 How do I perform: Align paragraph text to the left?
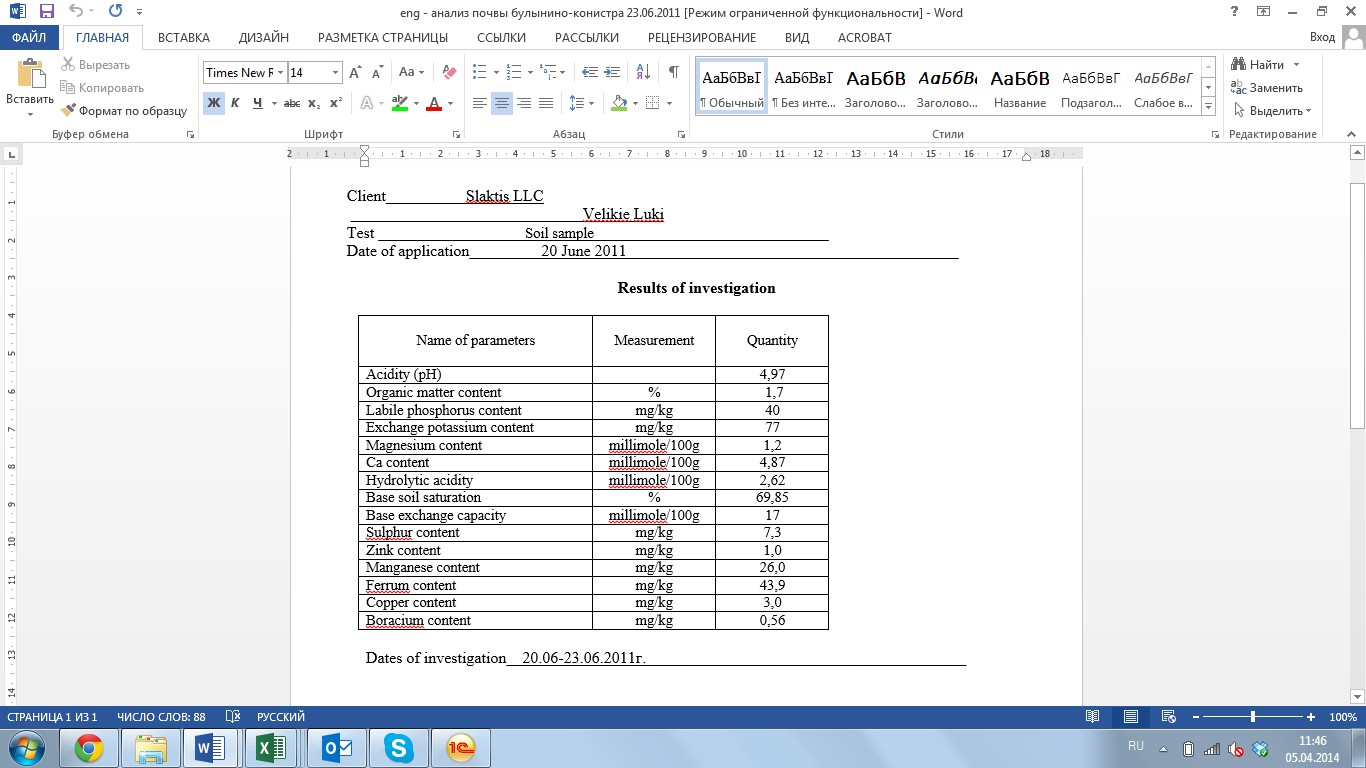click(x=480, y=103)
